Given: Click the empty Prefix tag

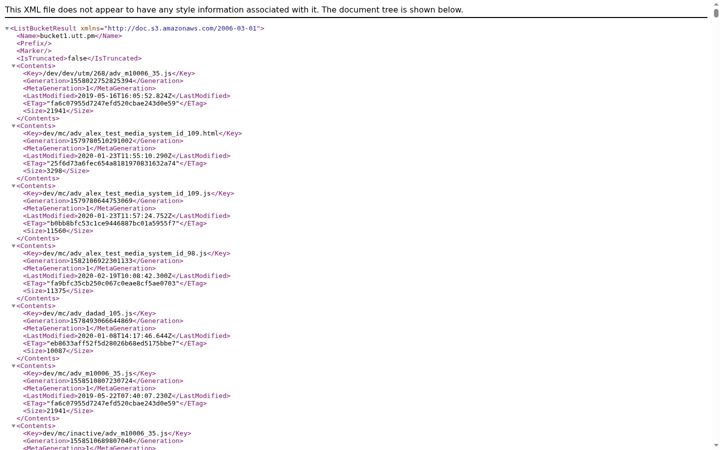Looking at the screenshot, I should point(34,43).
